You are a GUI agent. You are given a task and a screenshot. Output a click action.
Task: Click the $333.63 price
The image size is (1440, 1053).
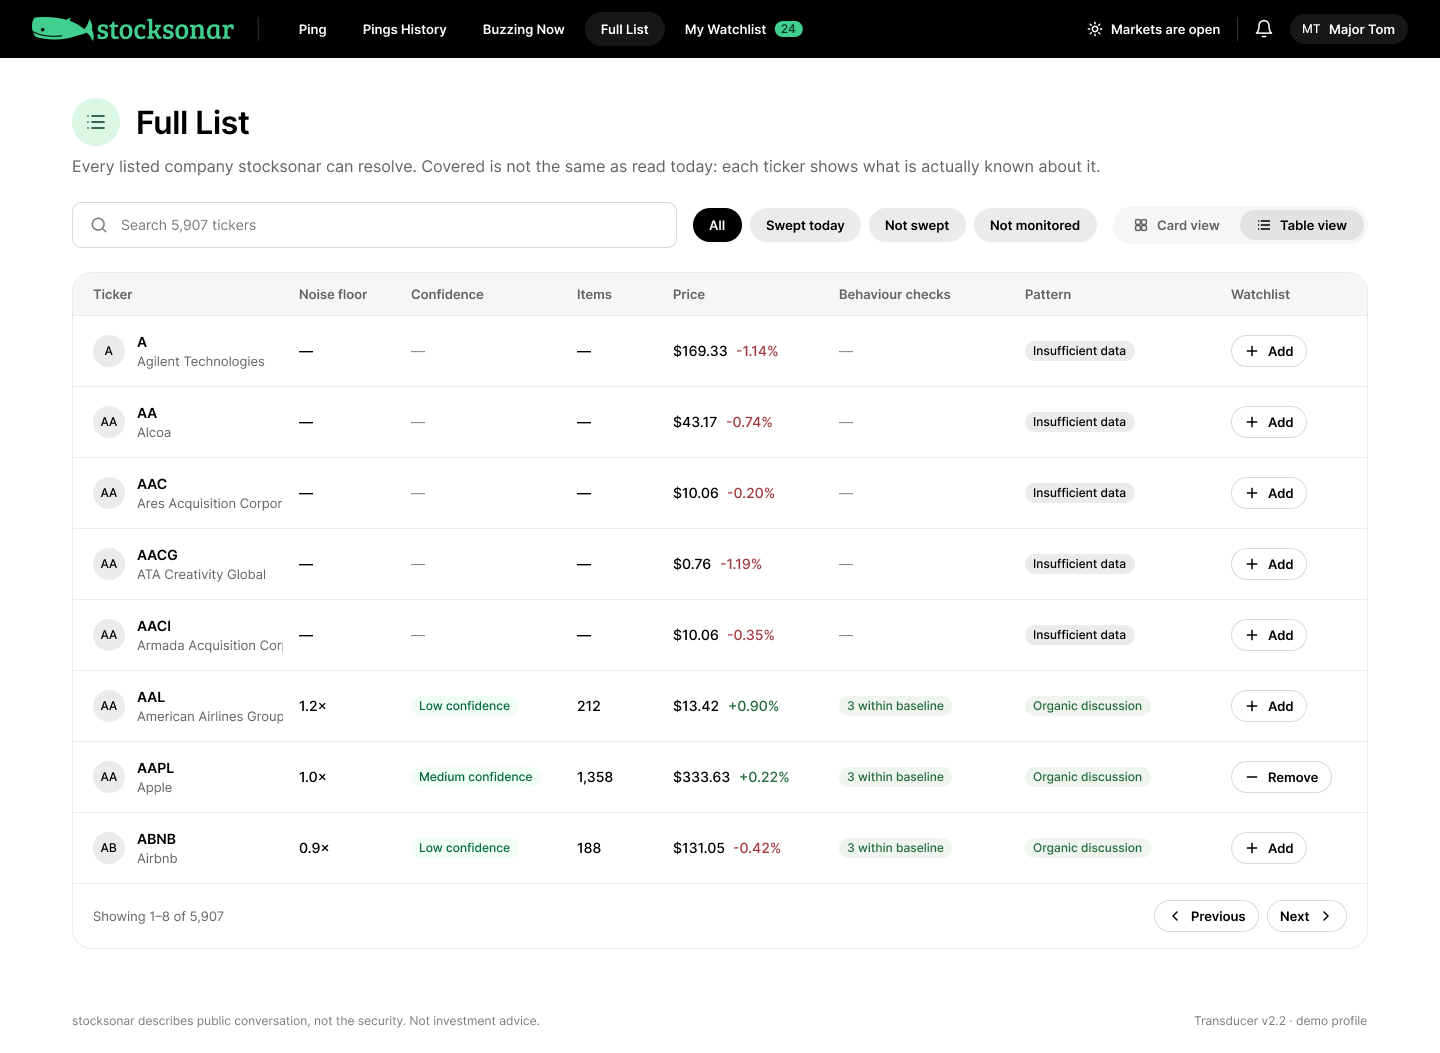(701, 777)
